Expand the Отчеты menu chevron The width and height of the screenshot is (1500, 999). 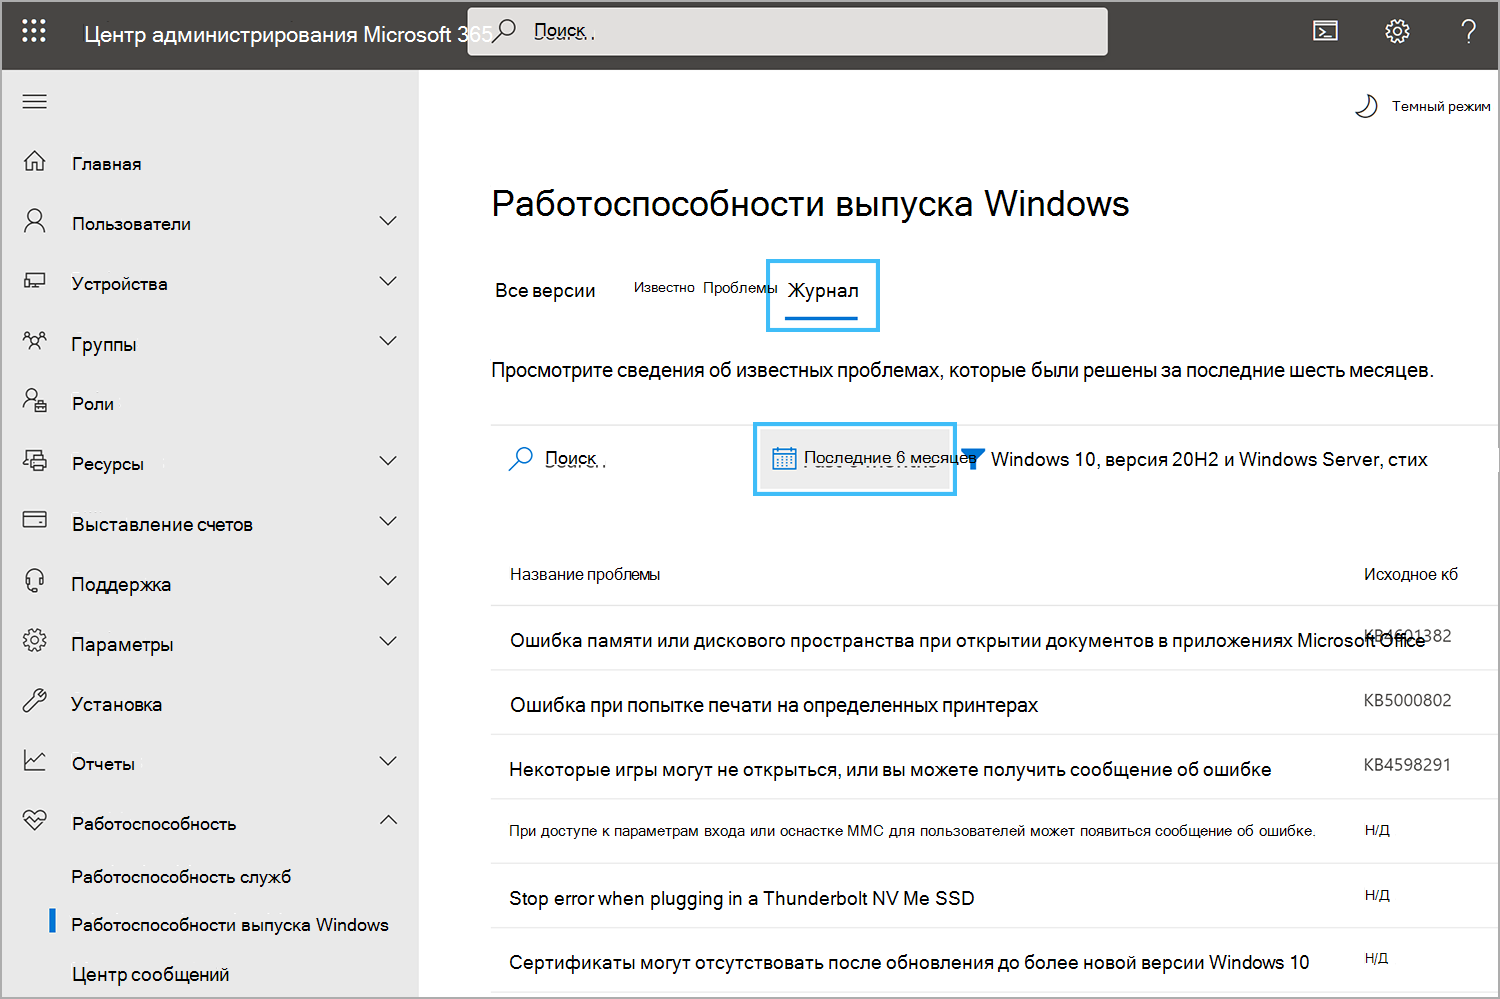(388, 761)
